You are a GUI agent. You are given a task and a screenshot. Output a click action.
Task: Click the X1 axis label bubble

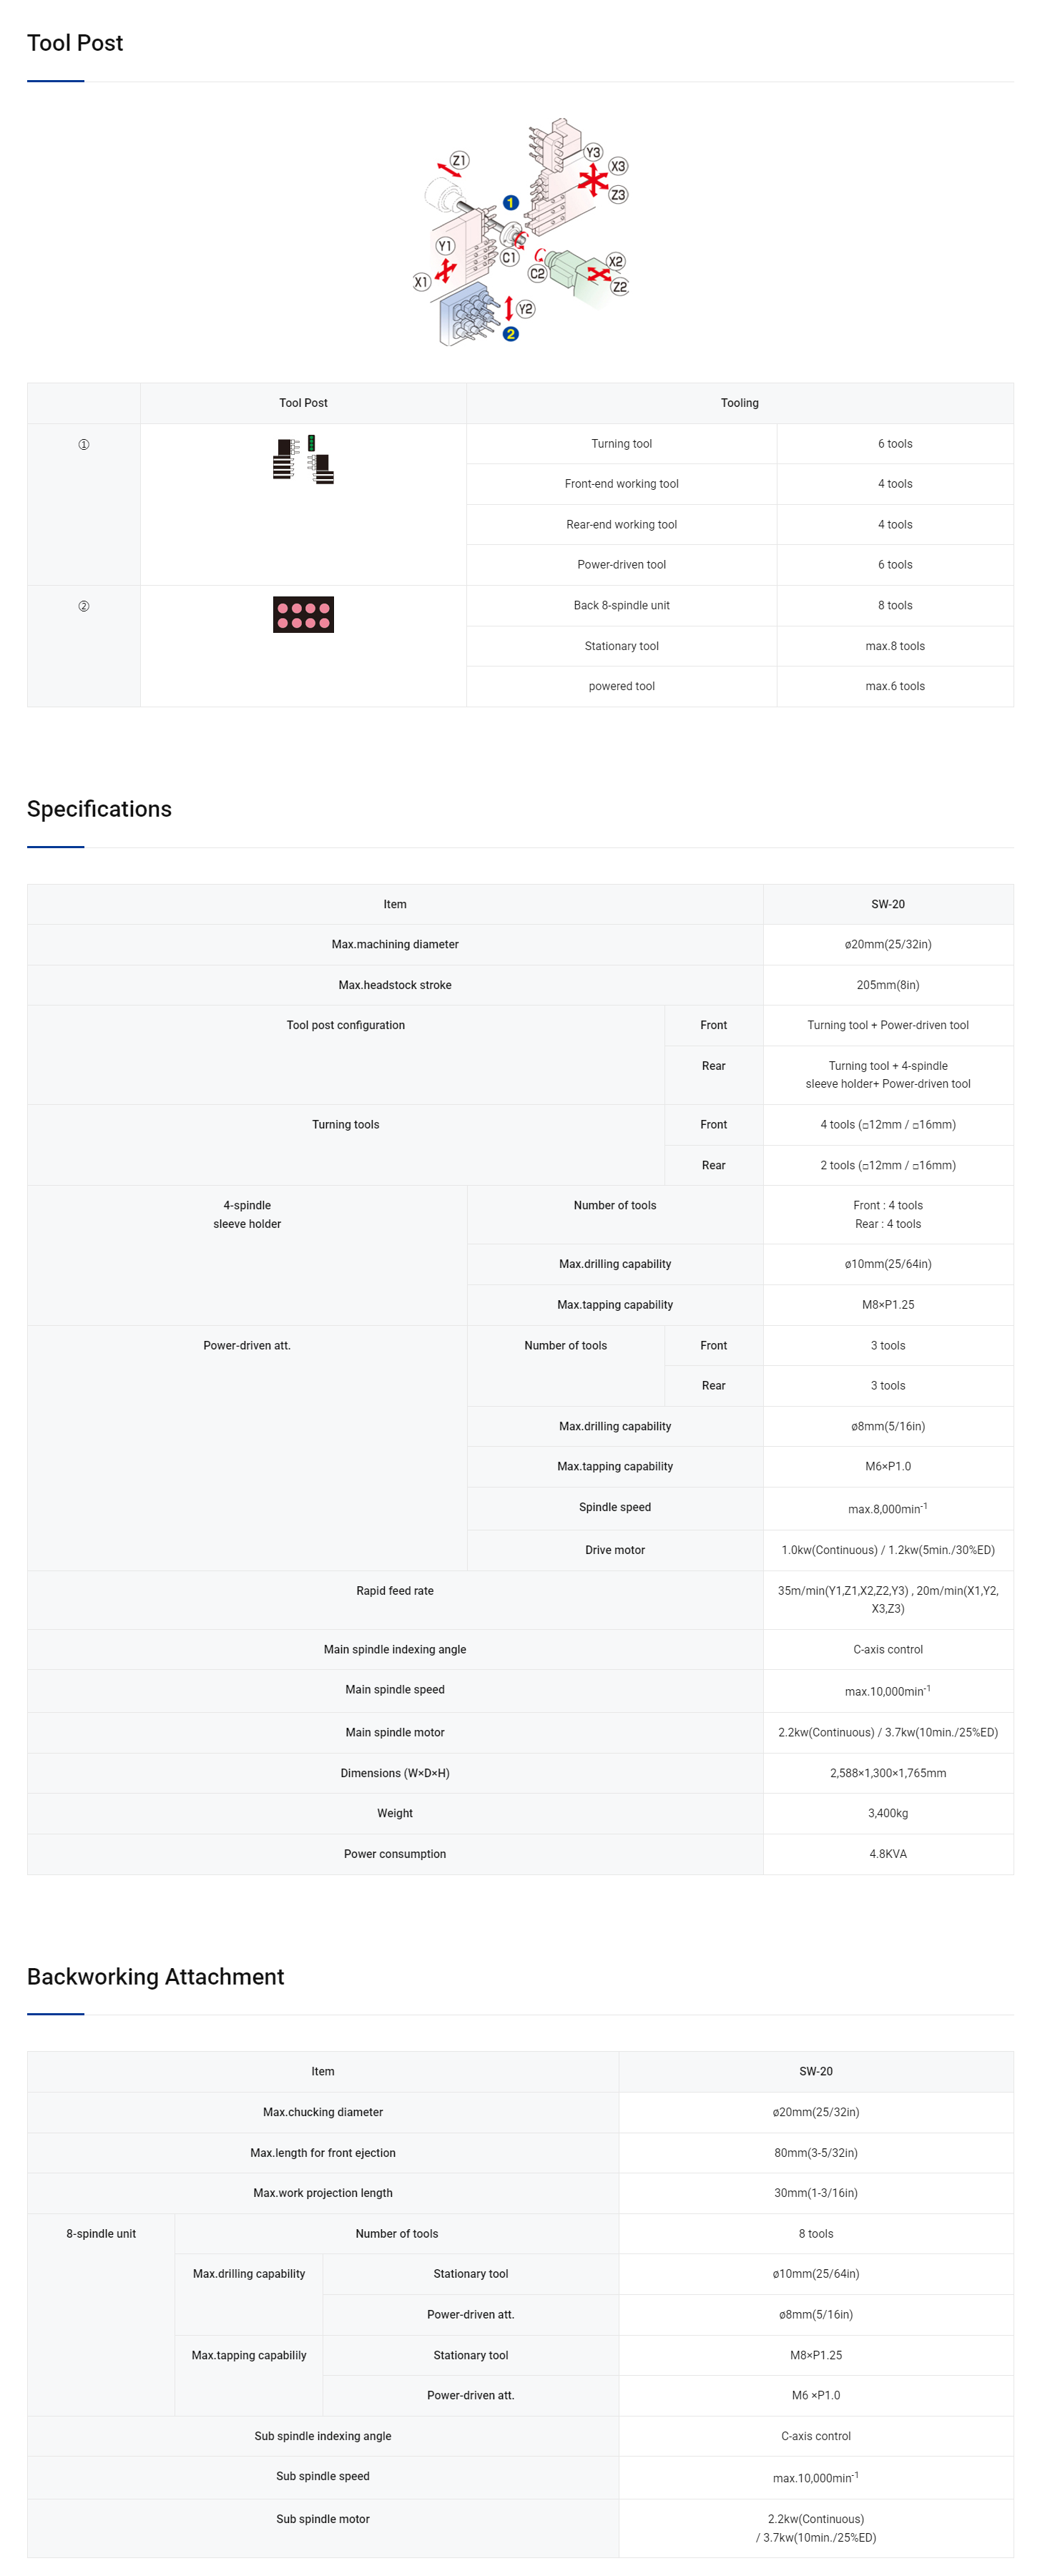click(421, 282)
